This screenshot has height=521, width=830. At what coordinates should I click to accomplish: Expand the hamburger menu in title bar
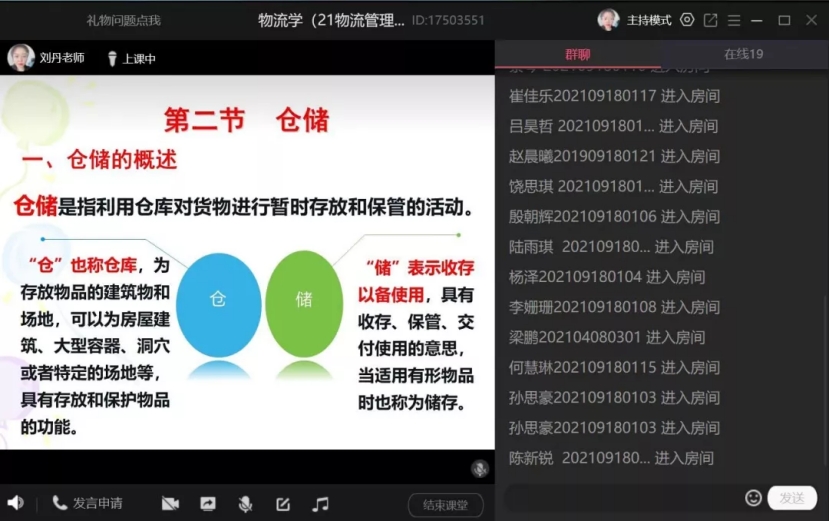(735, 20)
